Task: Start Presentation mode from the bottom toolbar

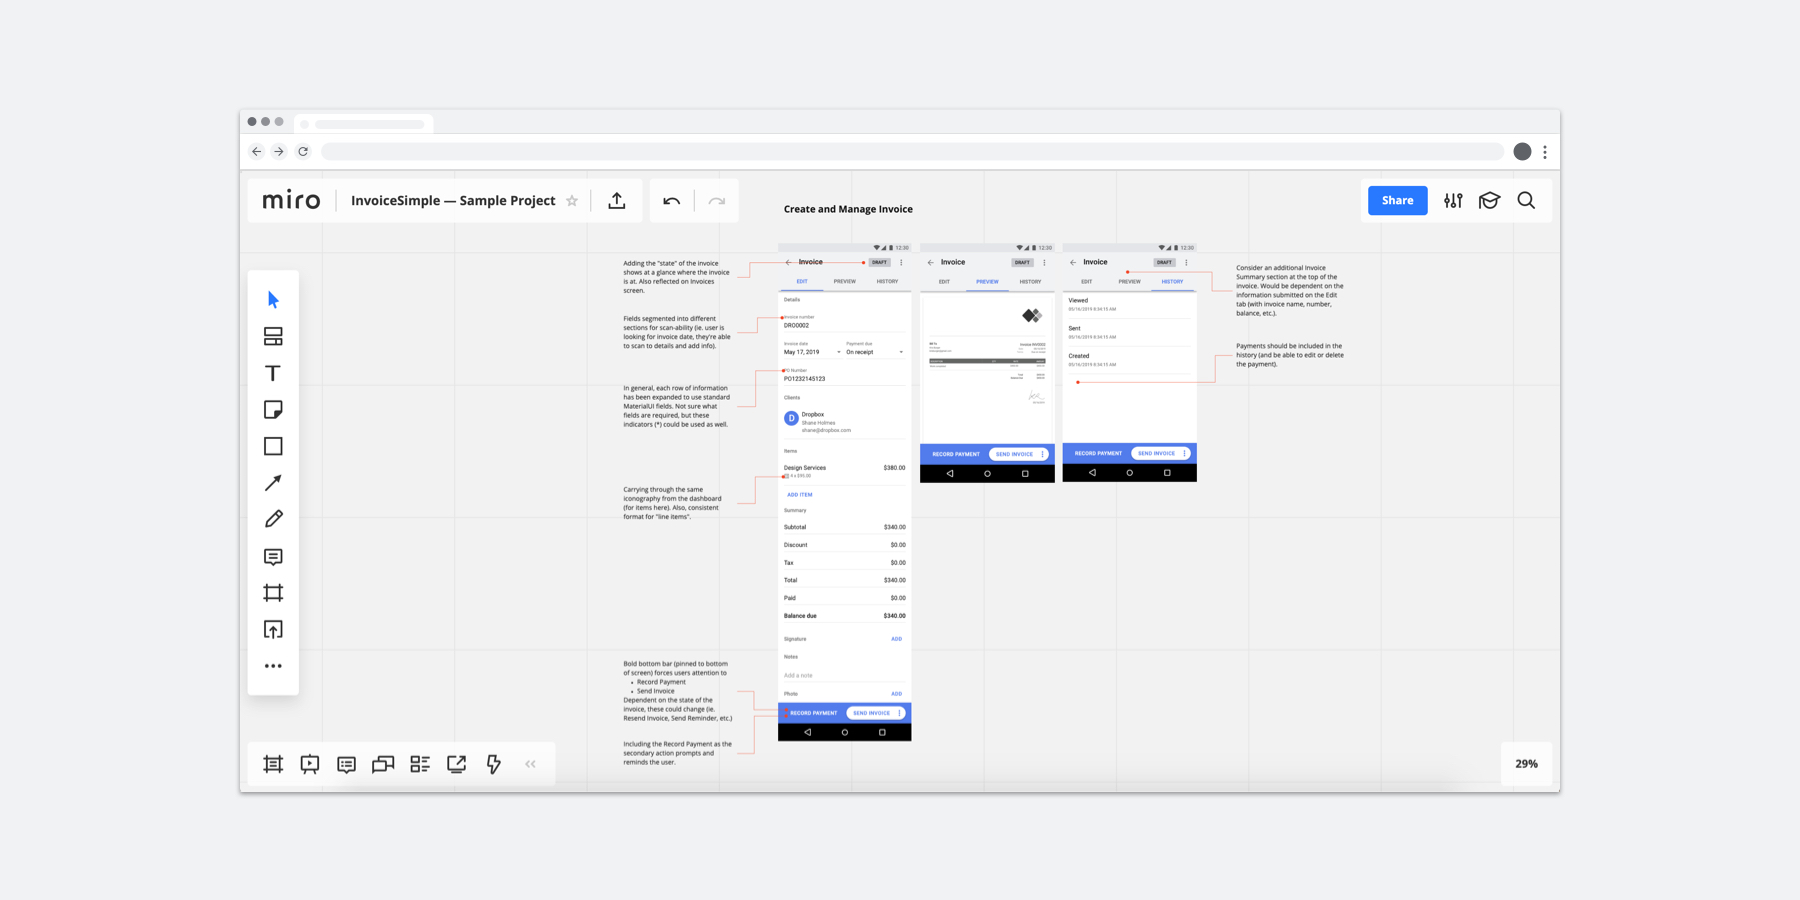Action: click(x=310, y=763)
